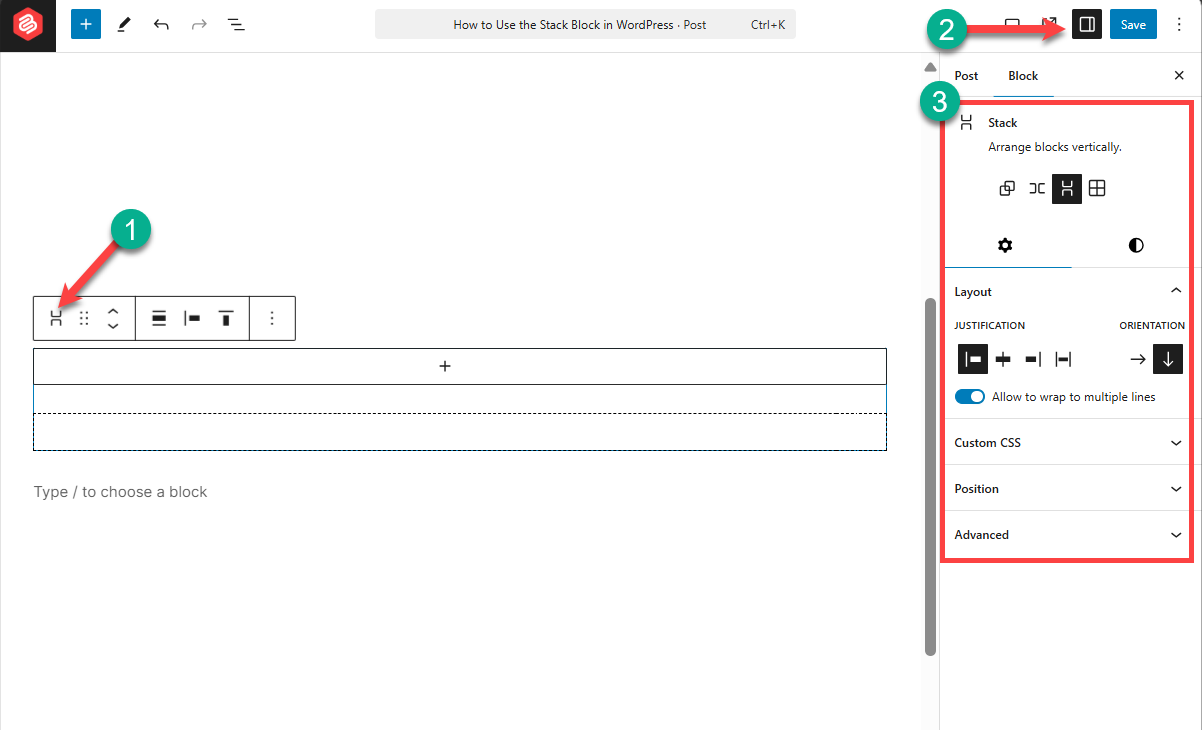Expand the Advanced panel
1202x730 pixels.
coord(1068,535)
